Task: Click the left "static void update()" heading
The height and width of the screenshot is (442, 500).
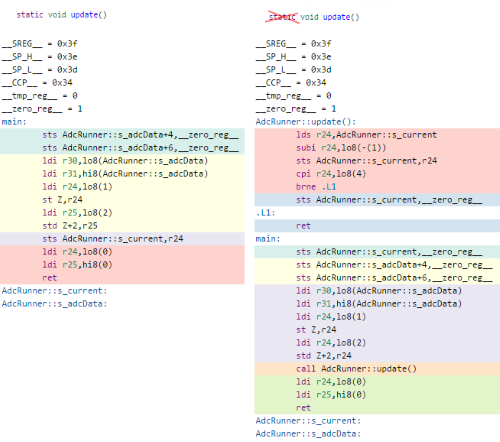Action: (x=62, y=15)
